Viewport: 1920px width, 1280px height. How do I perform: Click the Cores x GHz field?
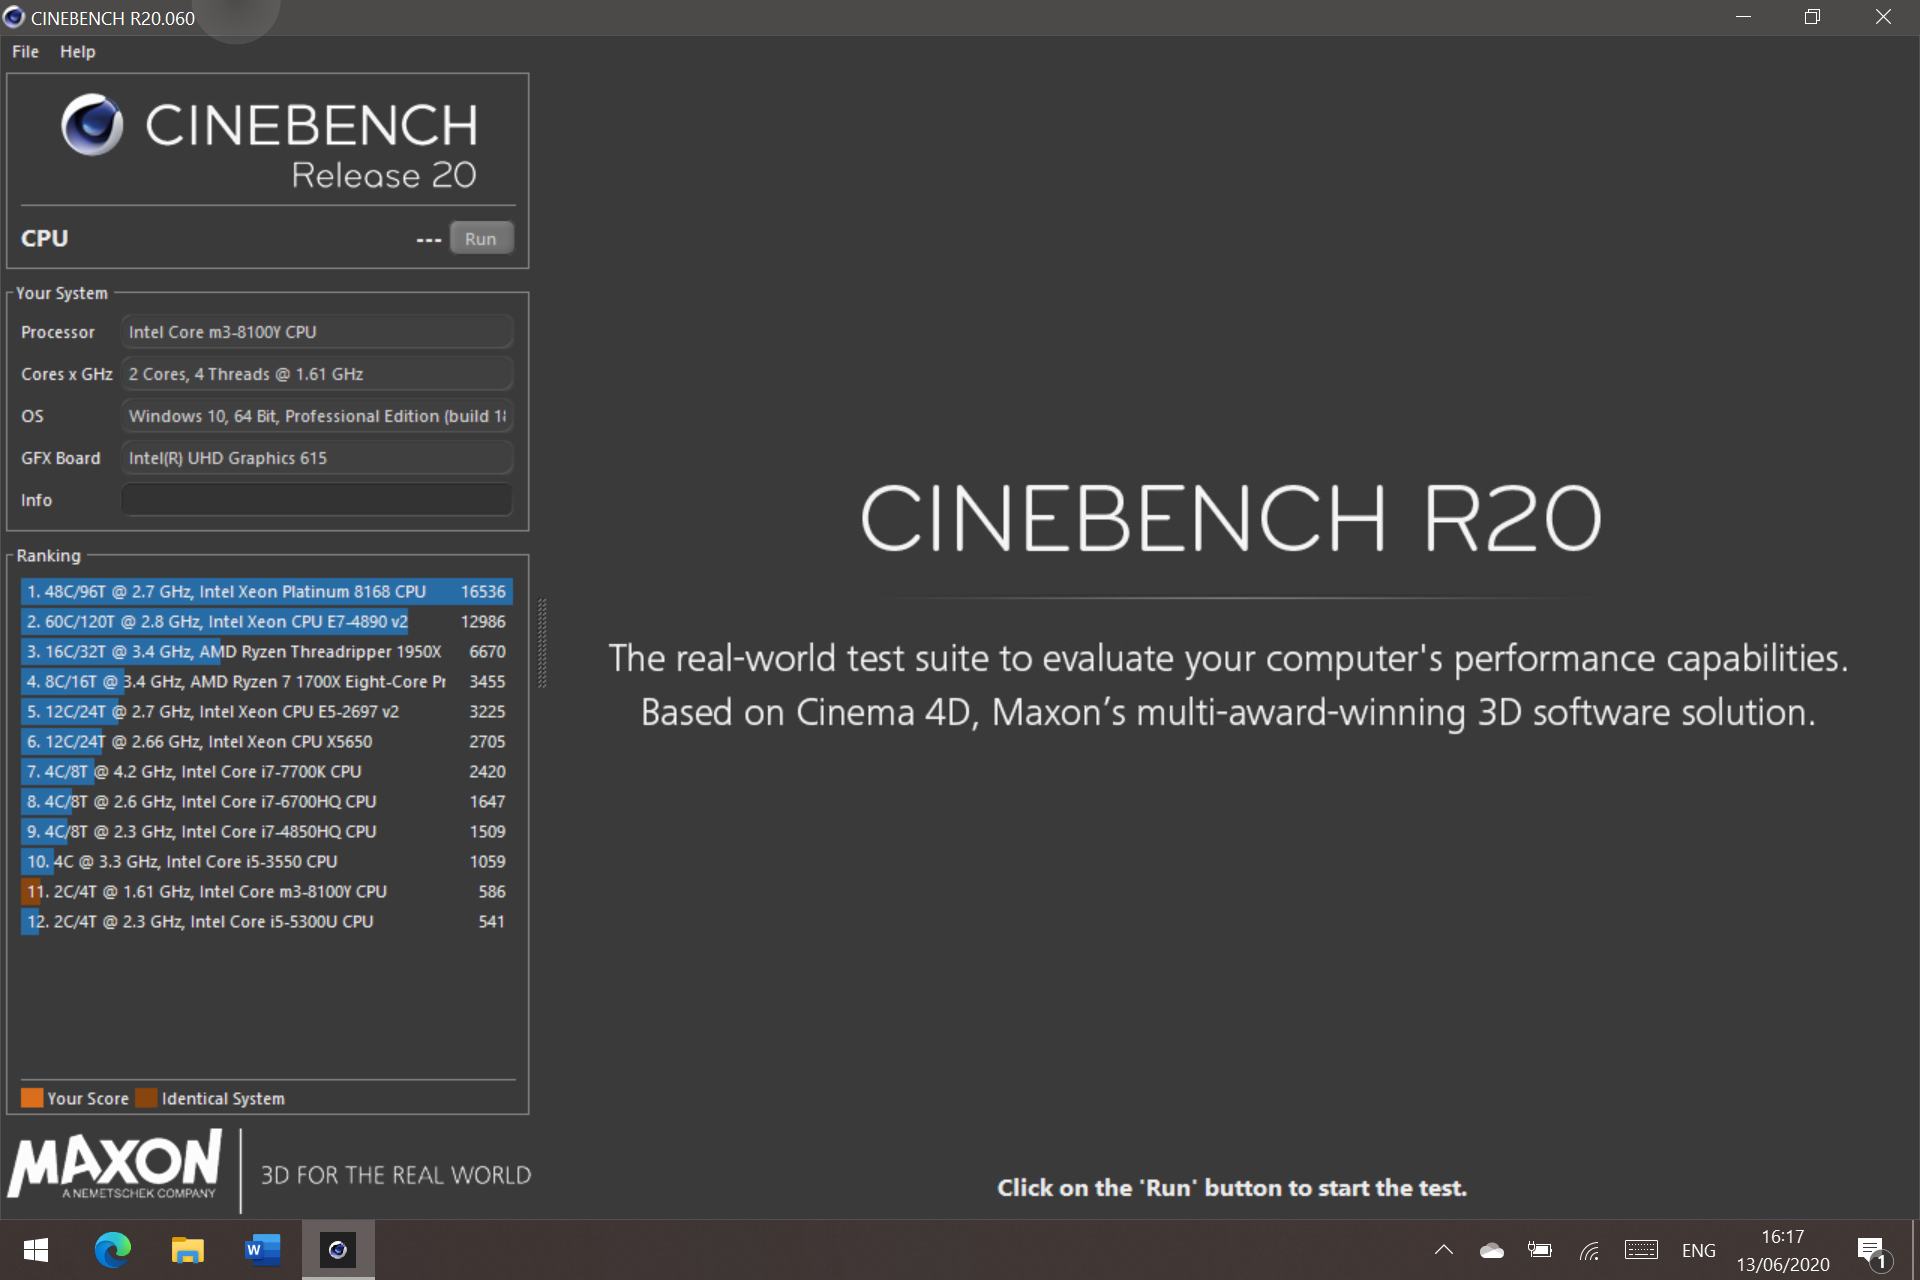pos(317,374)
